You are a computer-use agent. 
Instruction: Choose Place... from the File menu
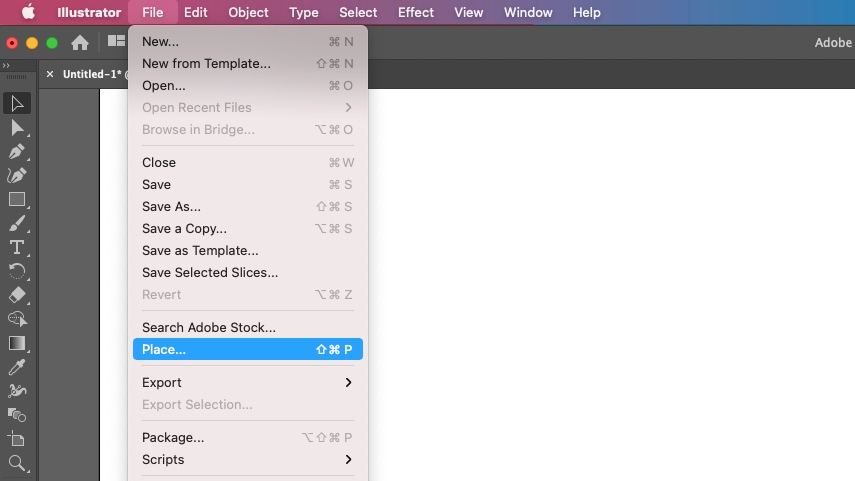click(x=248, y=349)
